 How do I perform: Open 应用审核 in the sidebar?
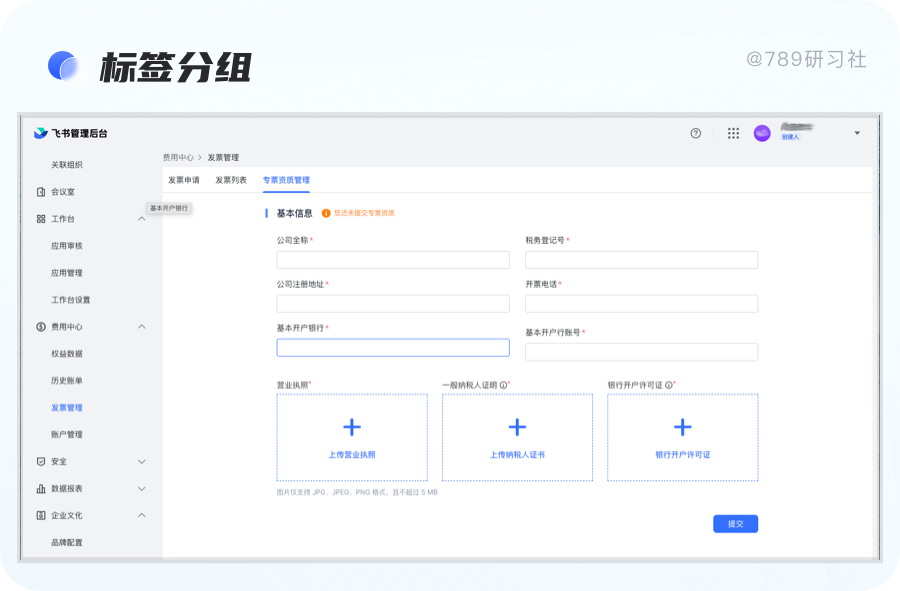coord(67,246)
